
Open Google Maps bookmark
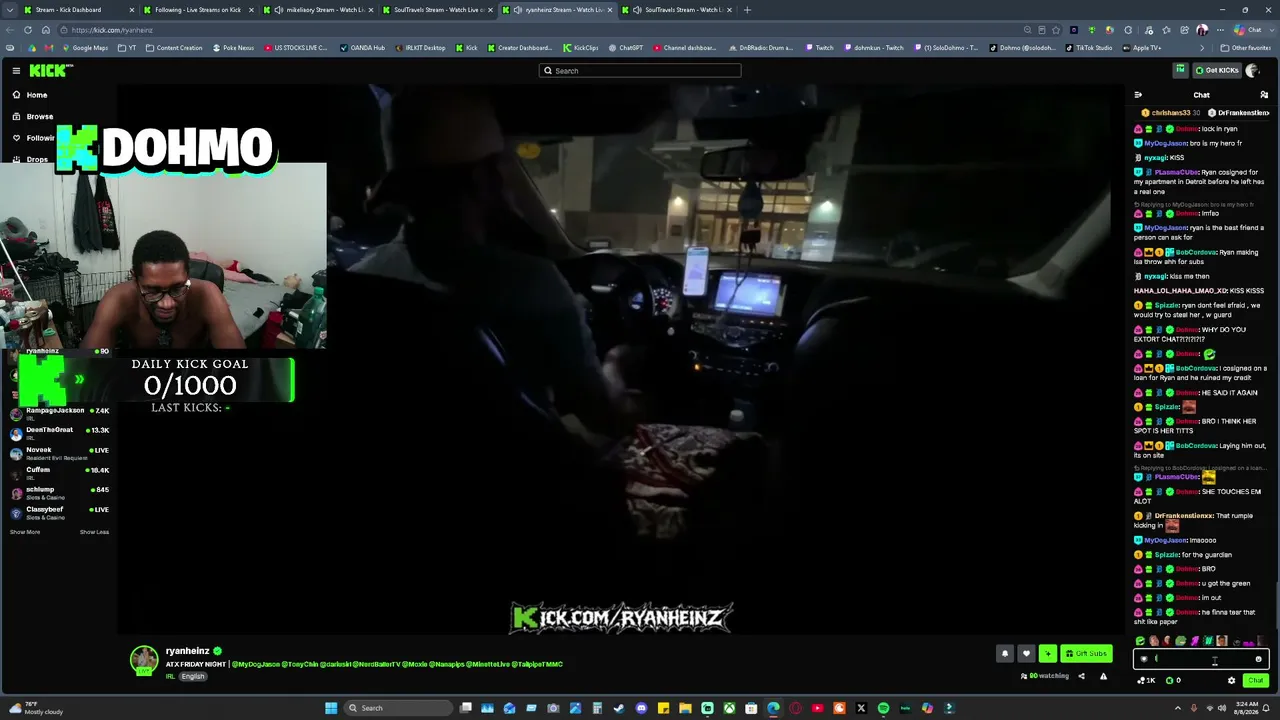(x=84, y=48)
